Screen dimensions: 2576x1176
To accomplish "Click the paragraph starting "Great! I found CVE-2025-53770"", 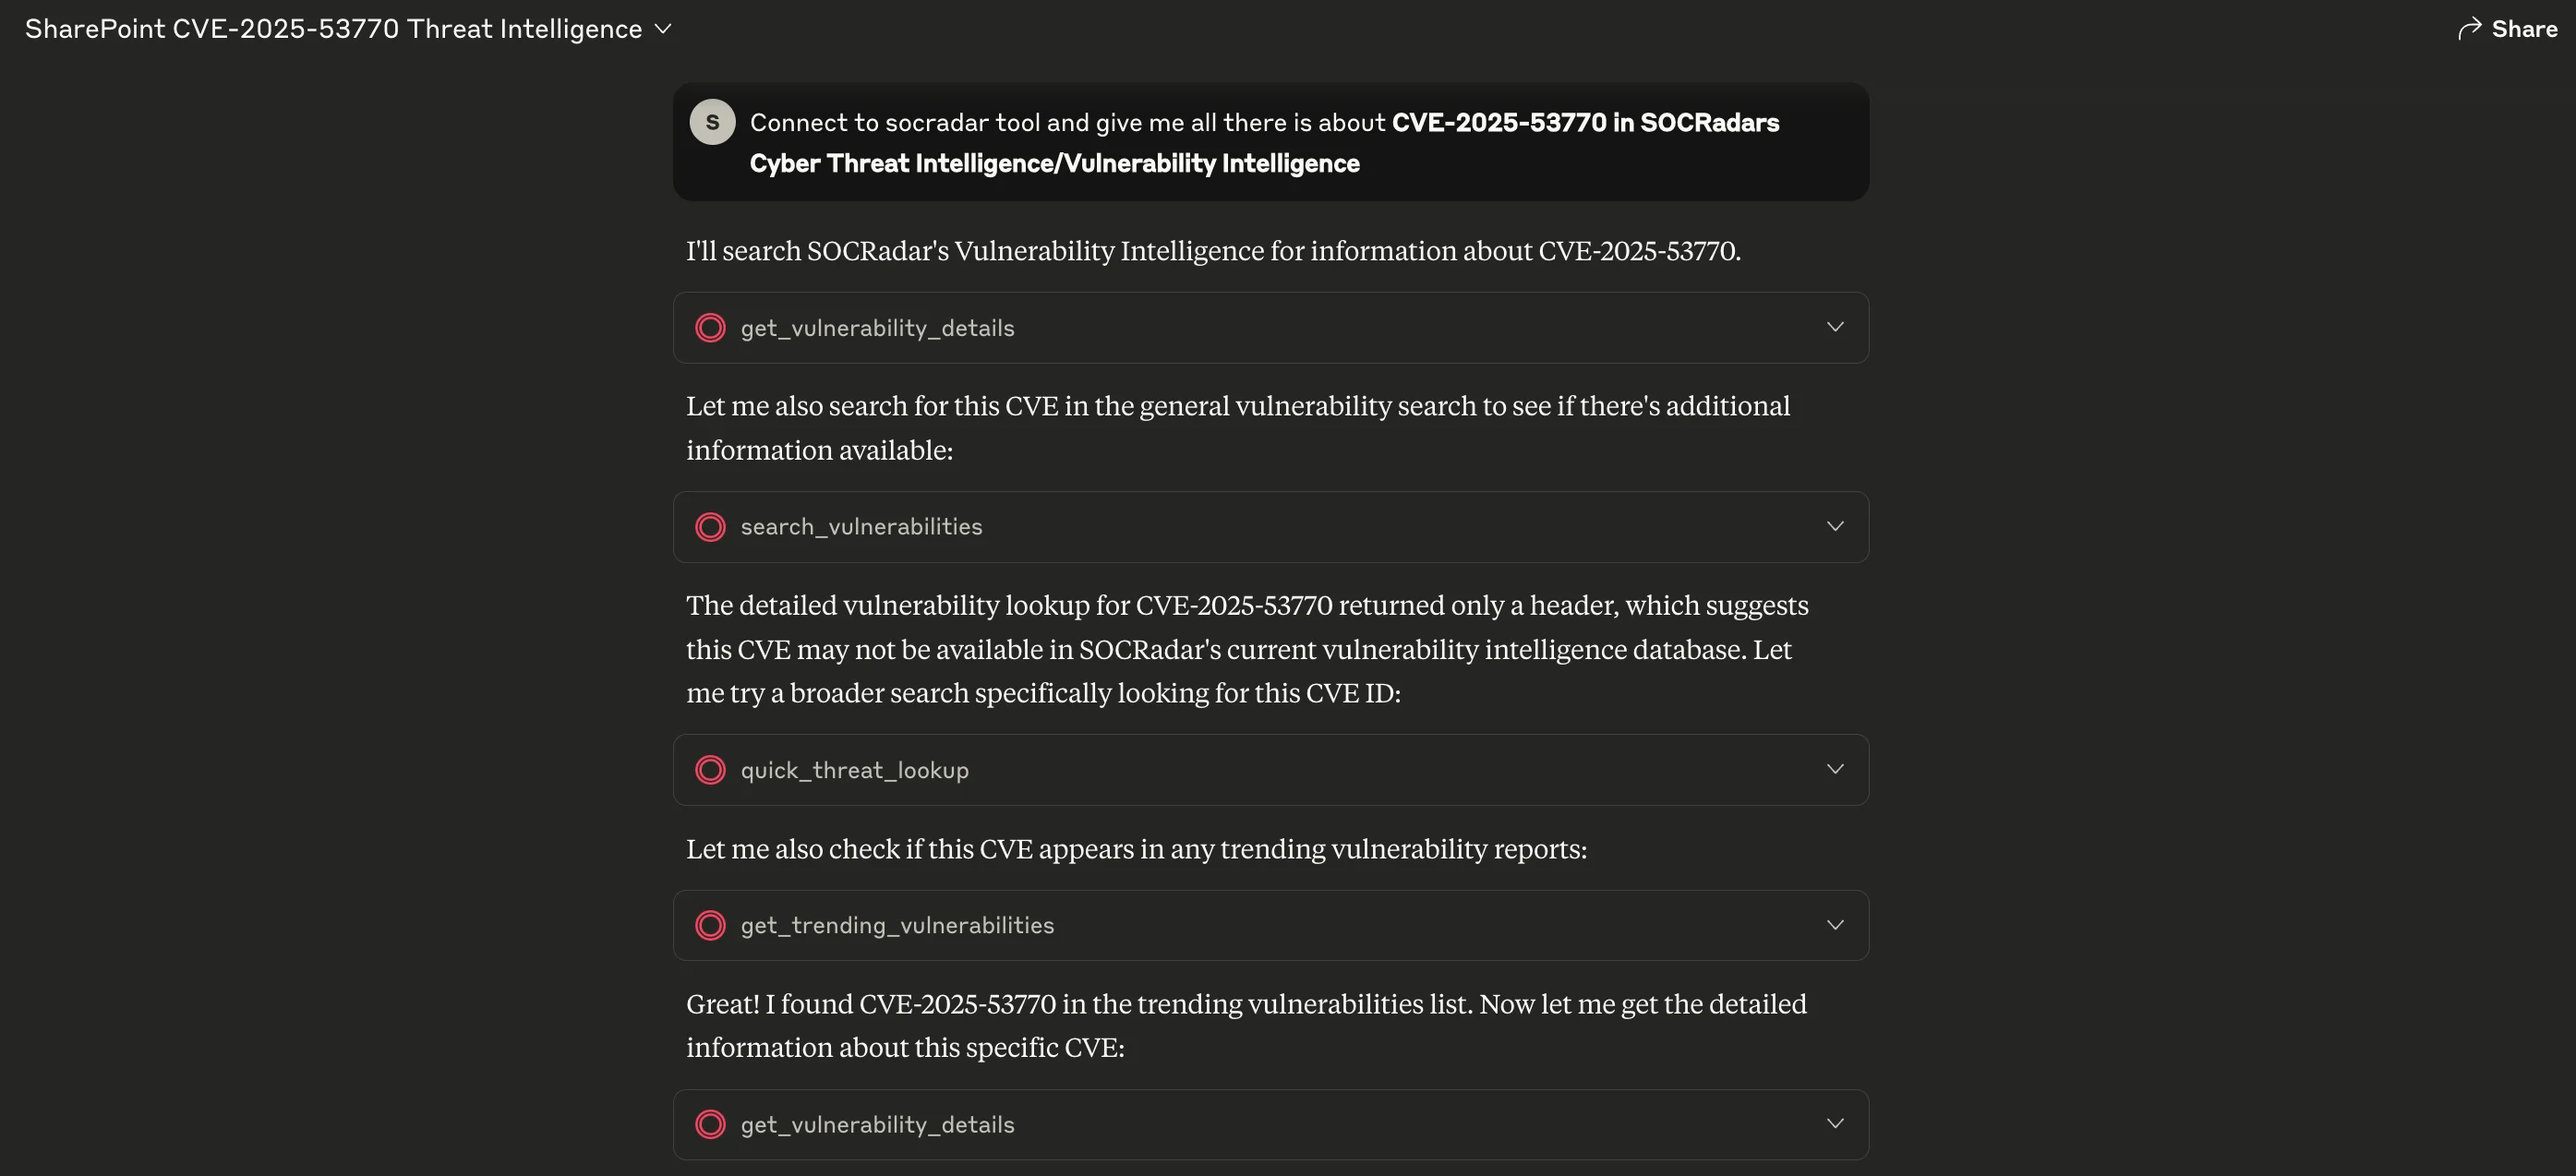I will [x=1245, y=1025].
